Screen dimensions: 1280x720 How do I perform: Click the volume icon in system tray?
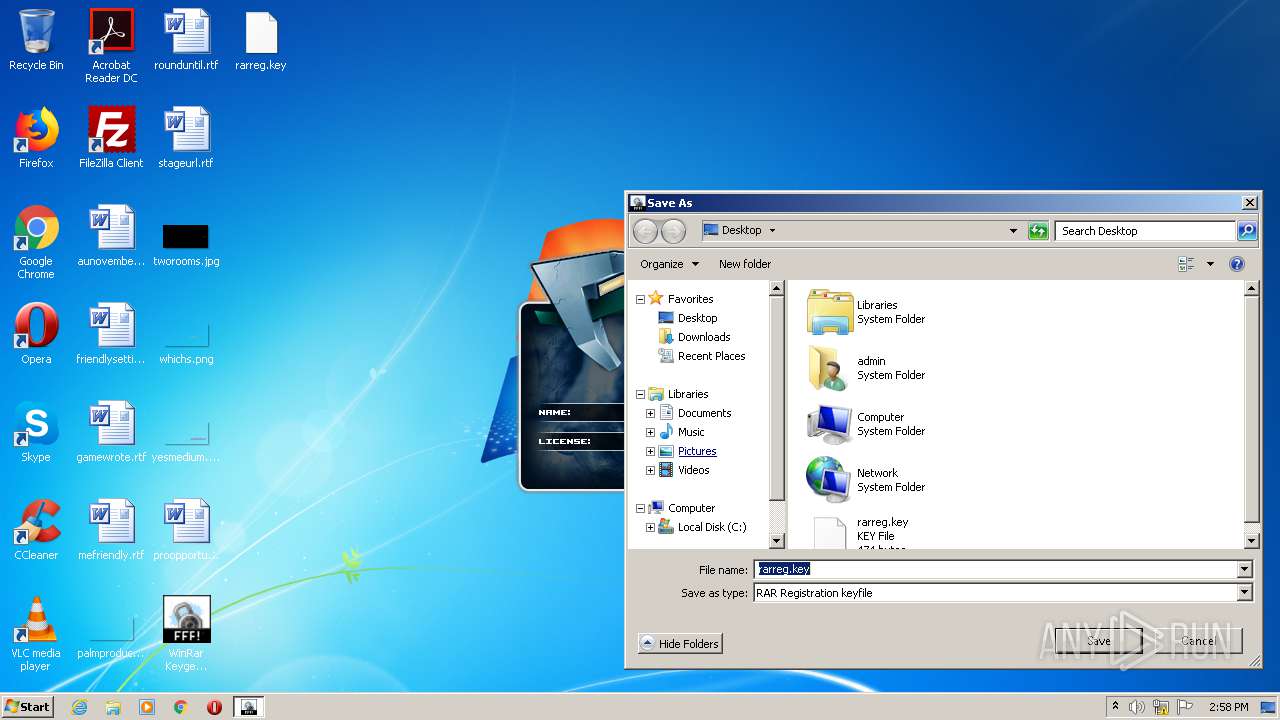1137,707
